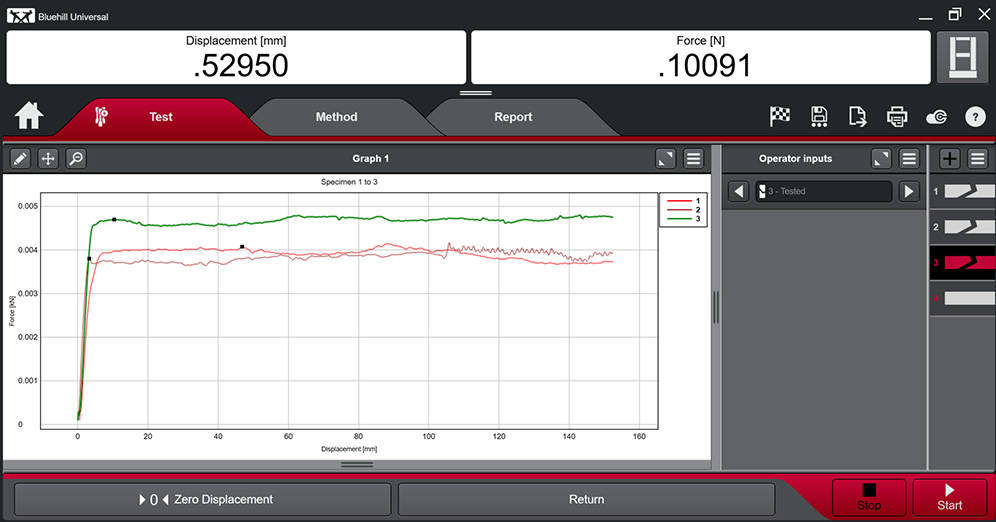Select specimen 2 in the specimen list
Viewport: 996px width, 522px height.
[962, 227]
